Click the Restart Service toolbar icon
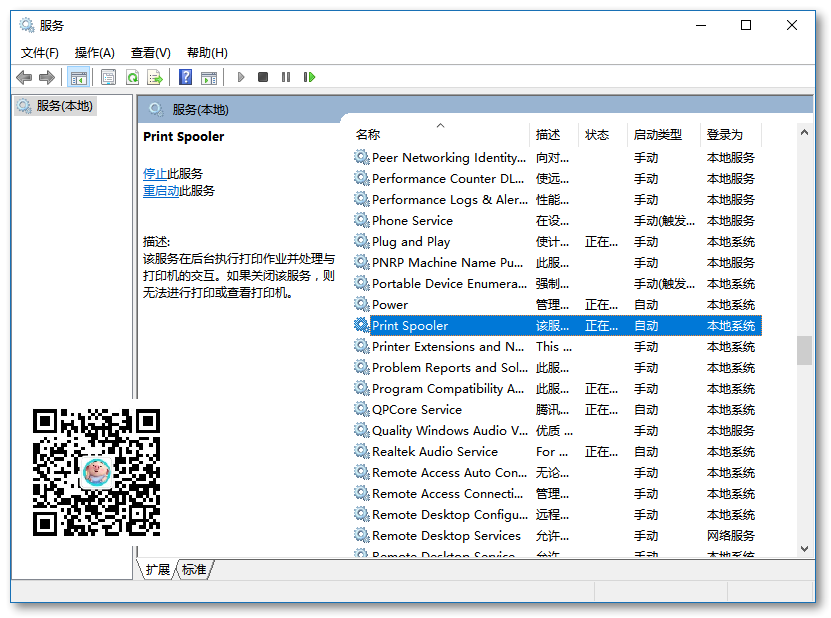 [309, 77]
